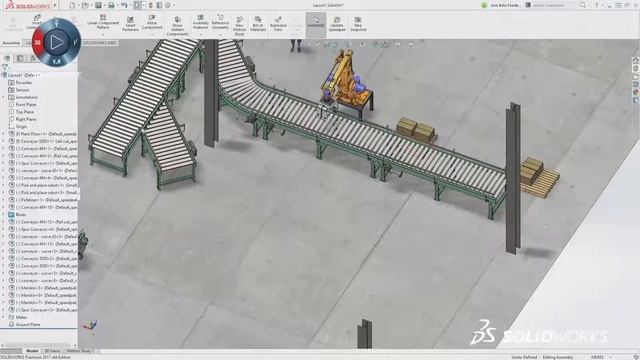Open dropdown under Reference Geometry
Viewport: 640px width, 360px height.
click(x=220, y=34)
